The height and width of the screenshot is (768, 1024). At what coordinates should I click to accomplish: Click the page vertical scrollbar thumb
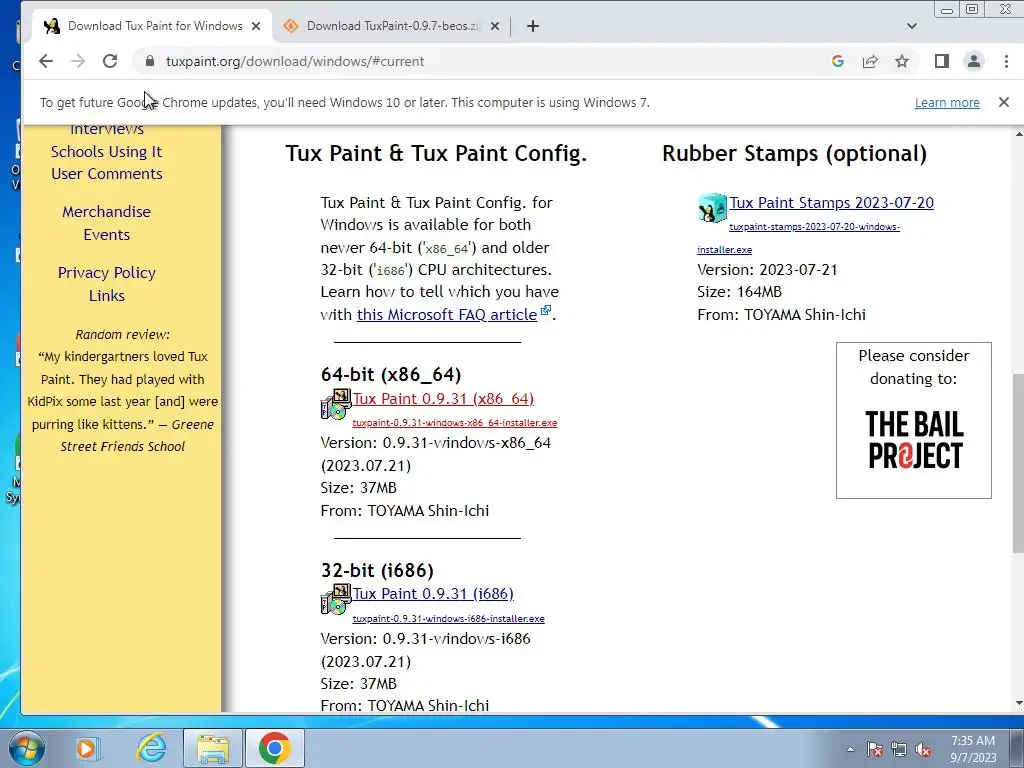click(1018, 464)
